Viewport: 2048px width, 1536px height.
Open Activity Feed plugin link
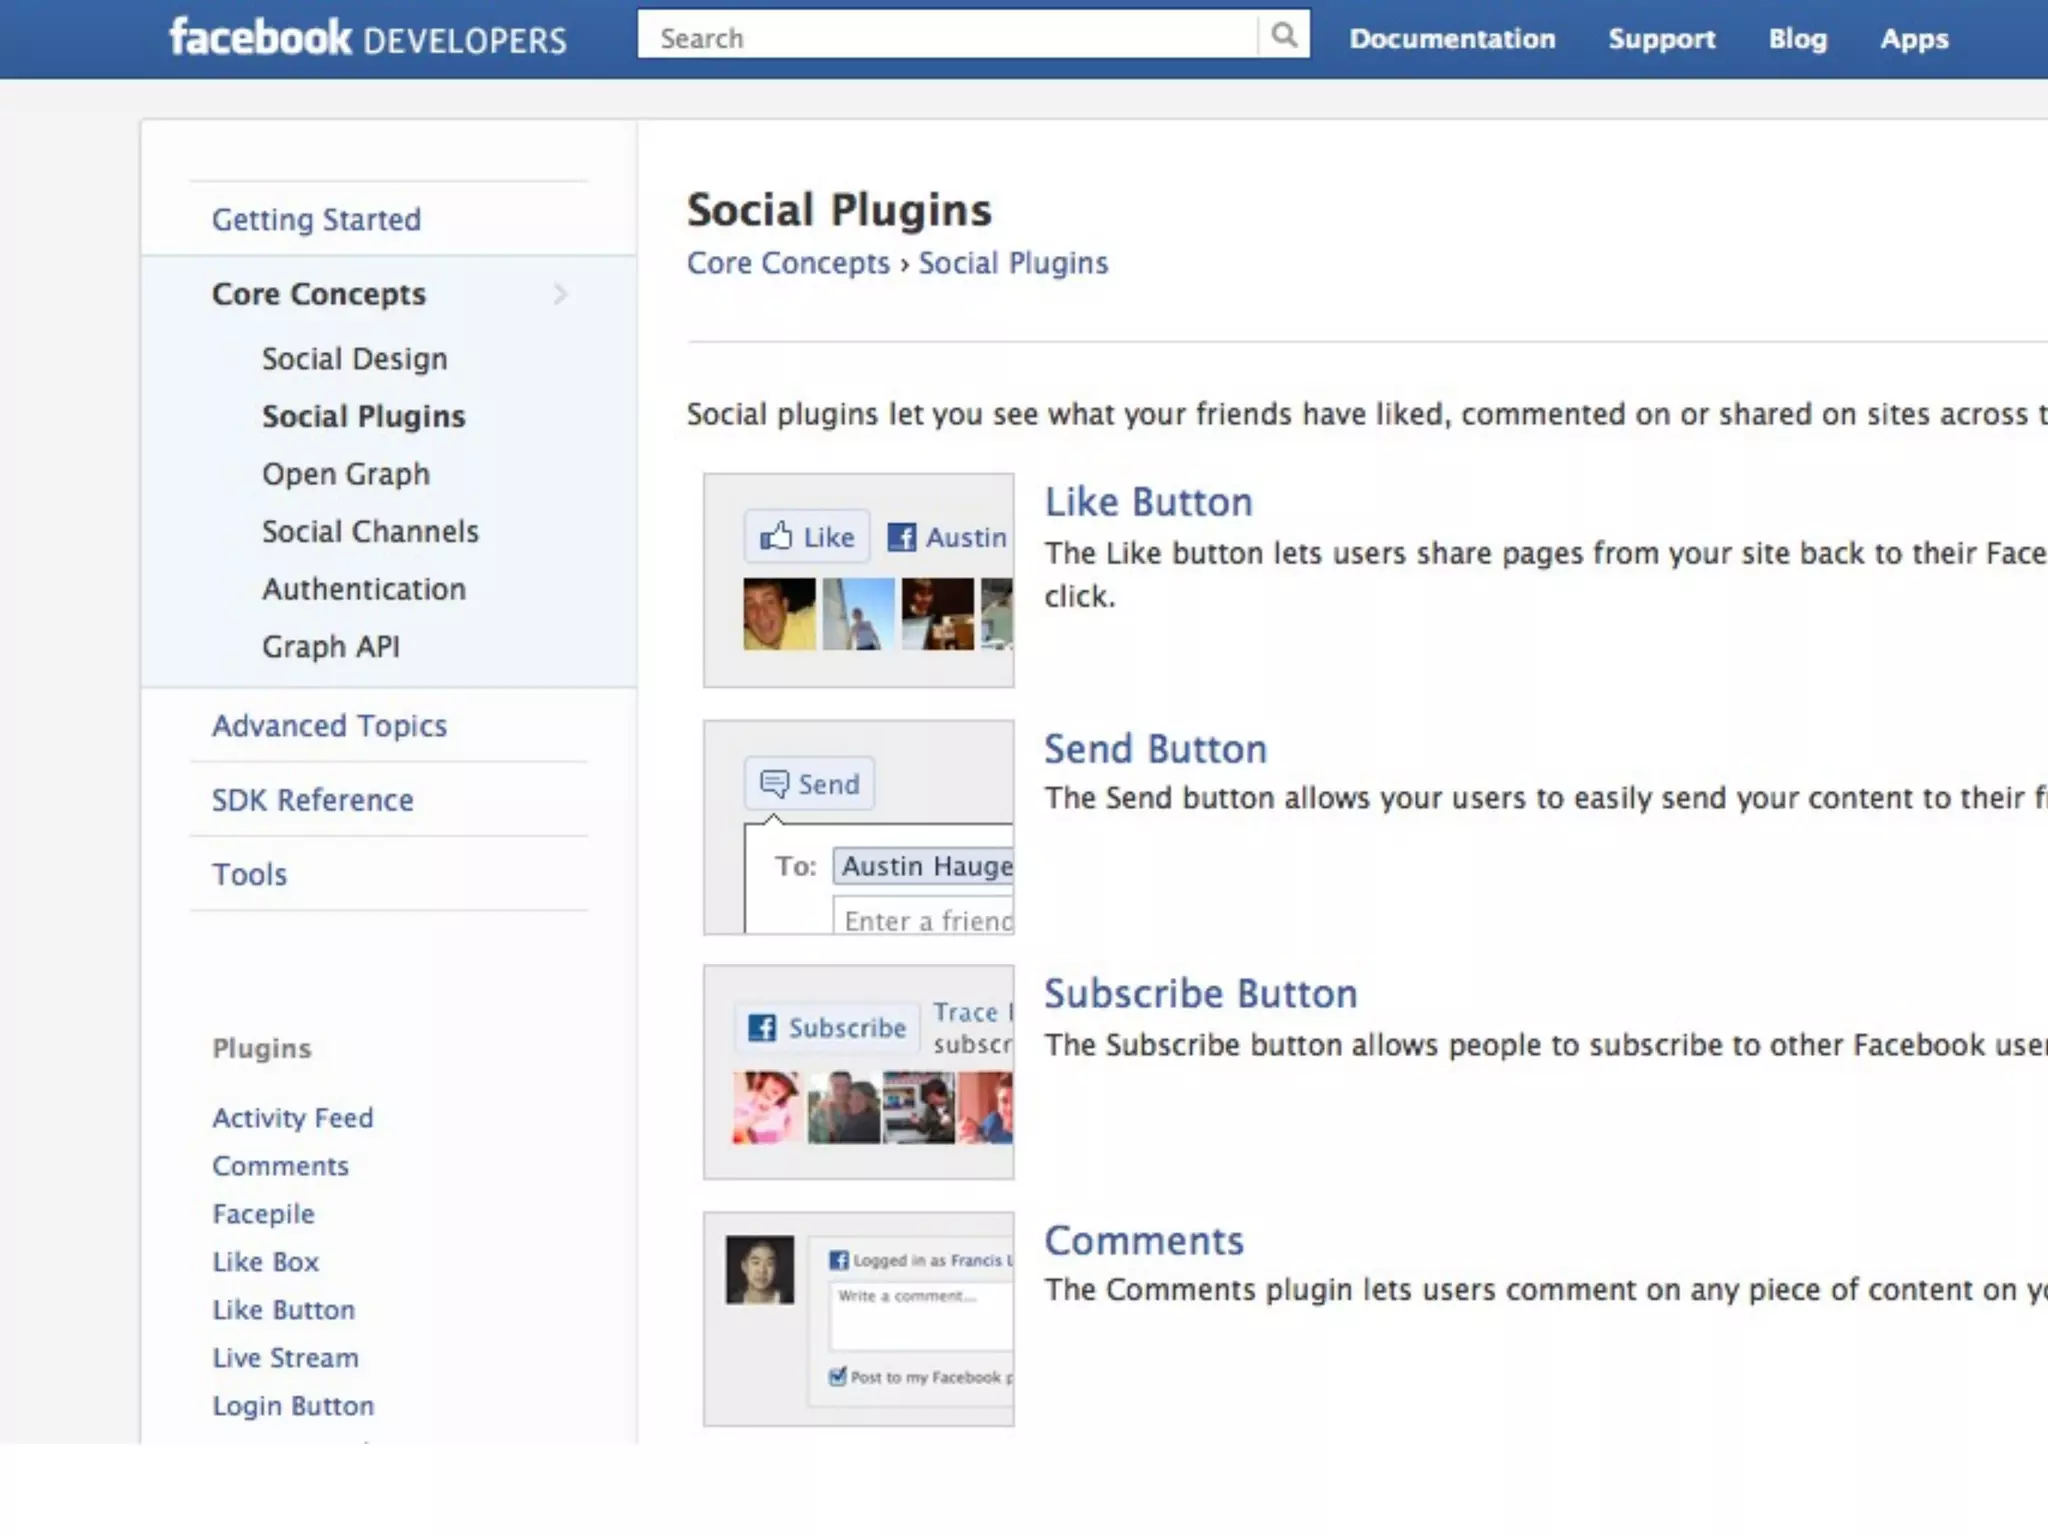point(292,1118)
